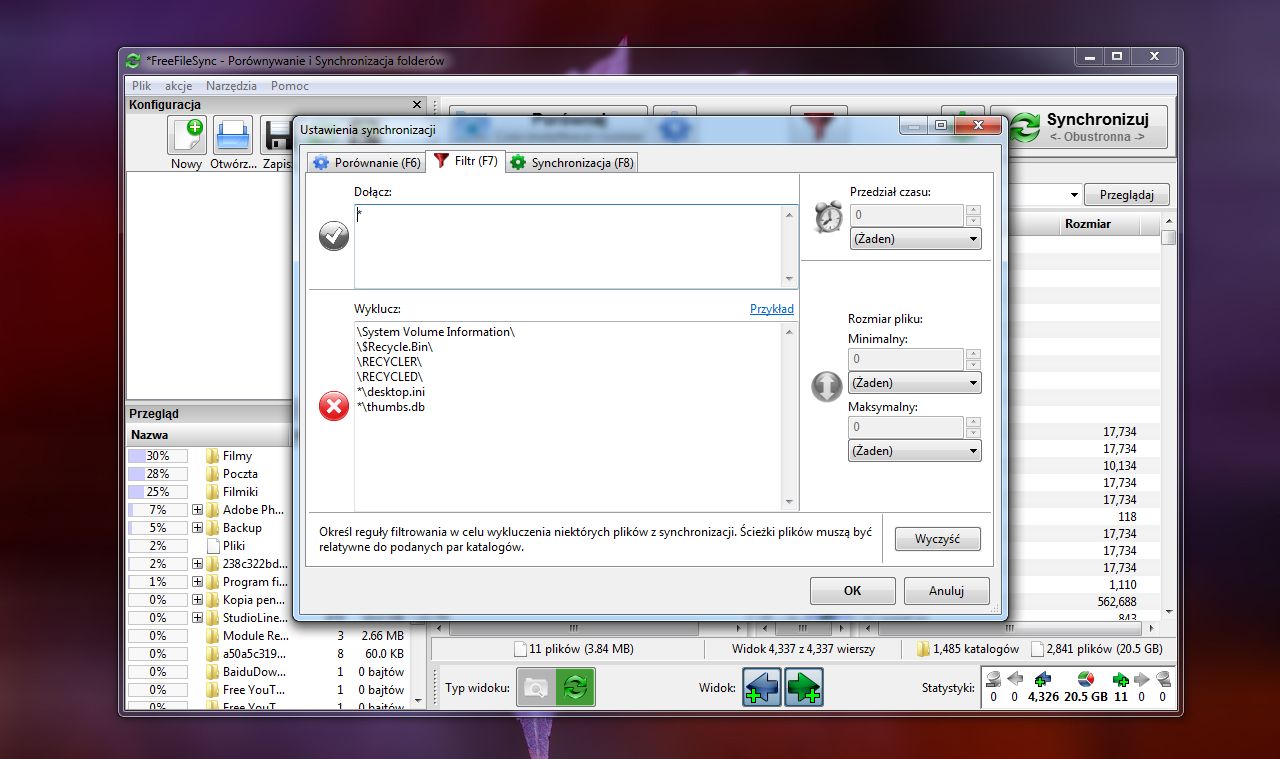Image resolution: width=1280 pixels, height=759 pixels.
Task: Open the Narzędzia menu
Action: point(231,86)
